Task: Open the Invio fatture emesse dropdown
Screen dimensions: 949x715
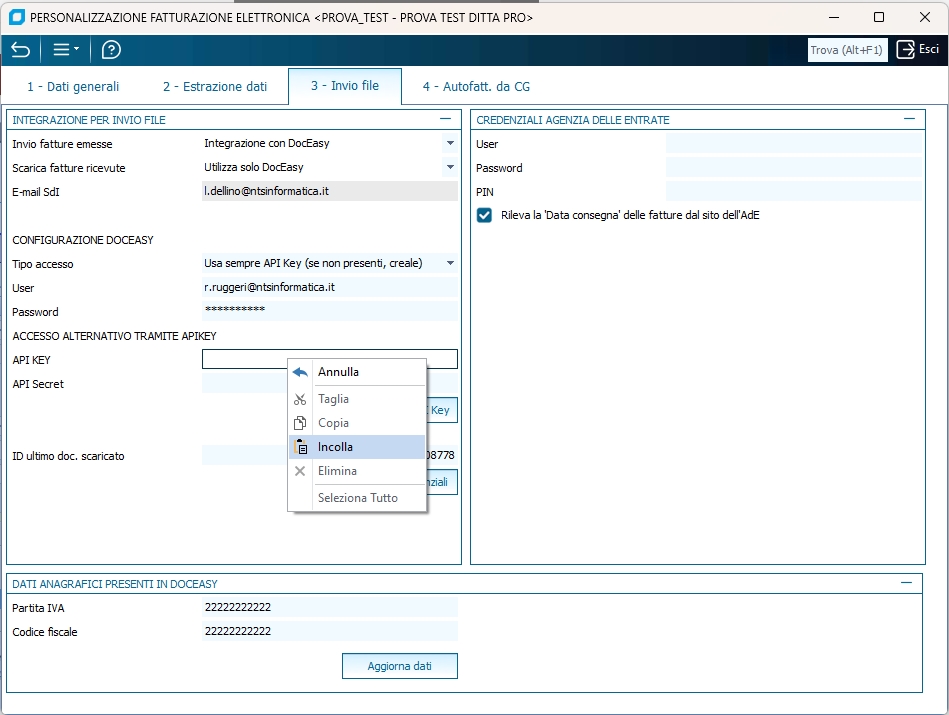Action: click(450, 143)
